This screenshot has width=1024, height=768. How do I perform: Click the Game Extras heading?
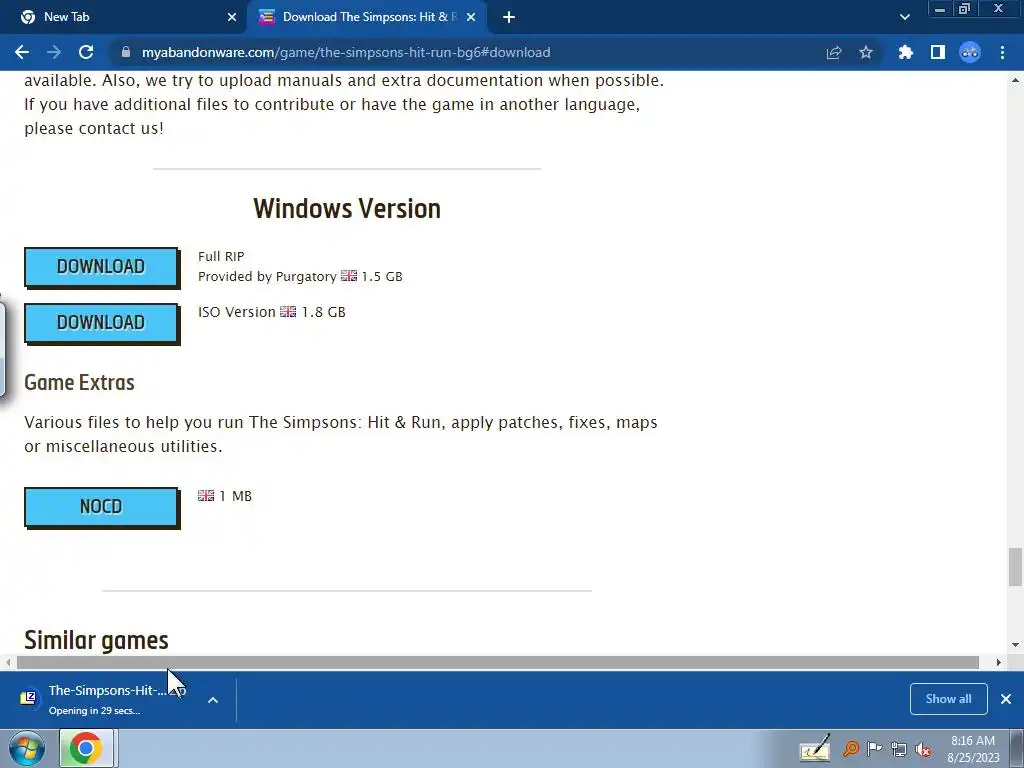pos(79,383)
